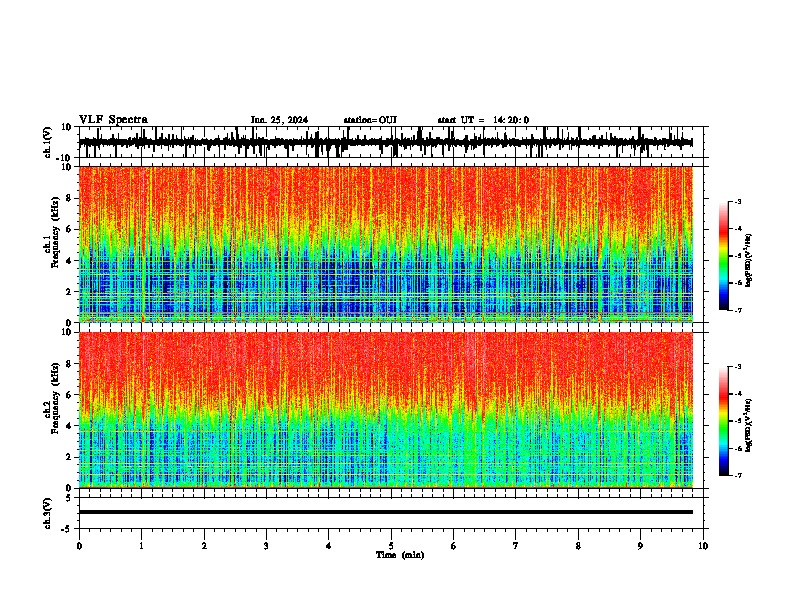
Task: Click the time axis tick "3"
Action: [x=266, y=546]
